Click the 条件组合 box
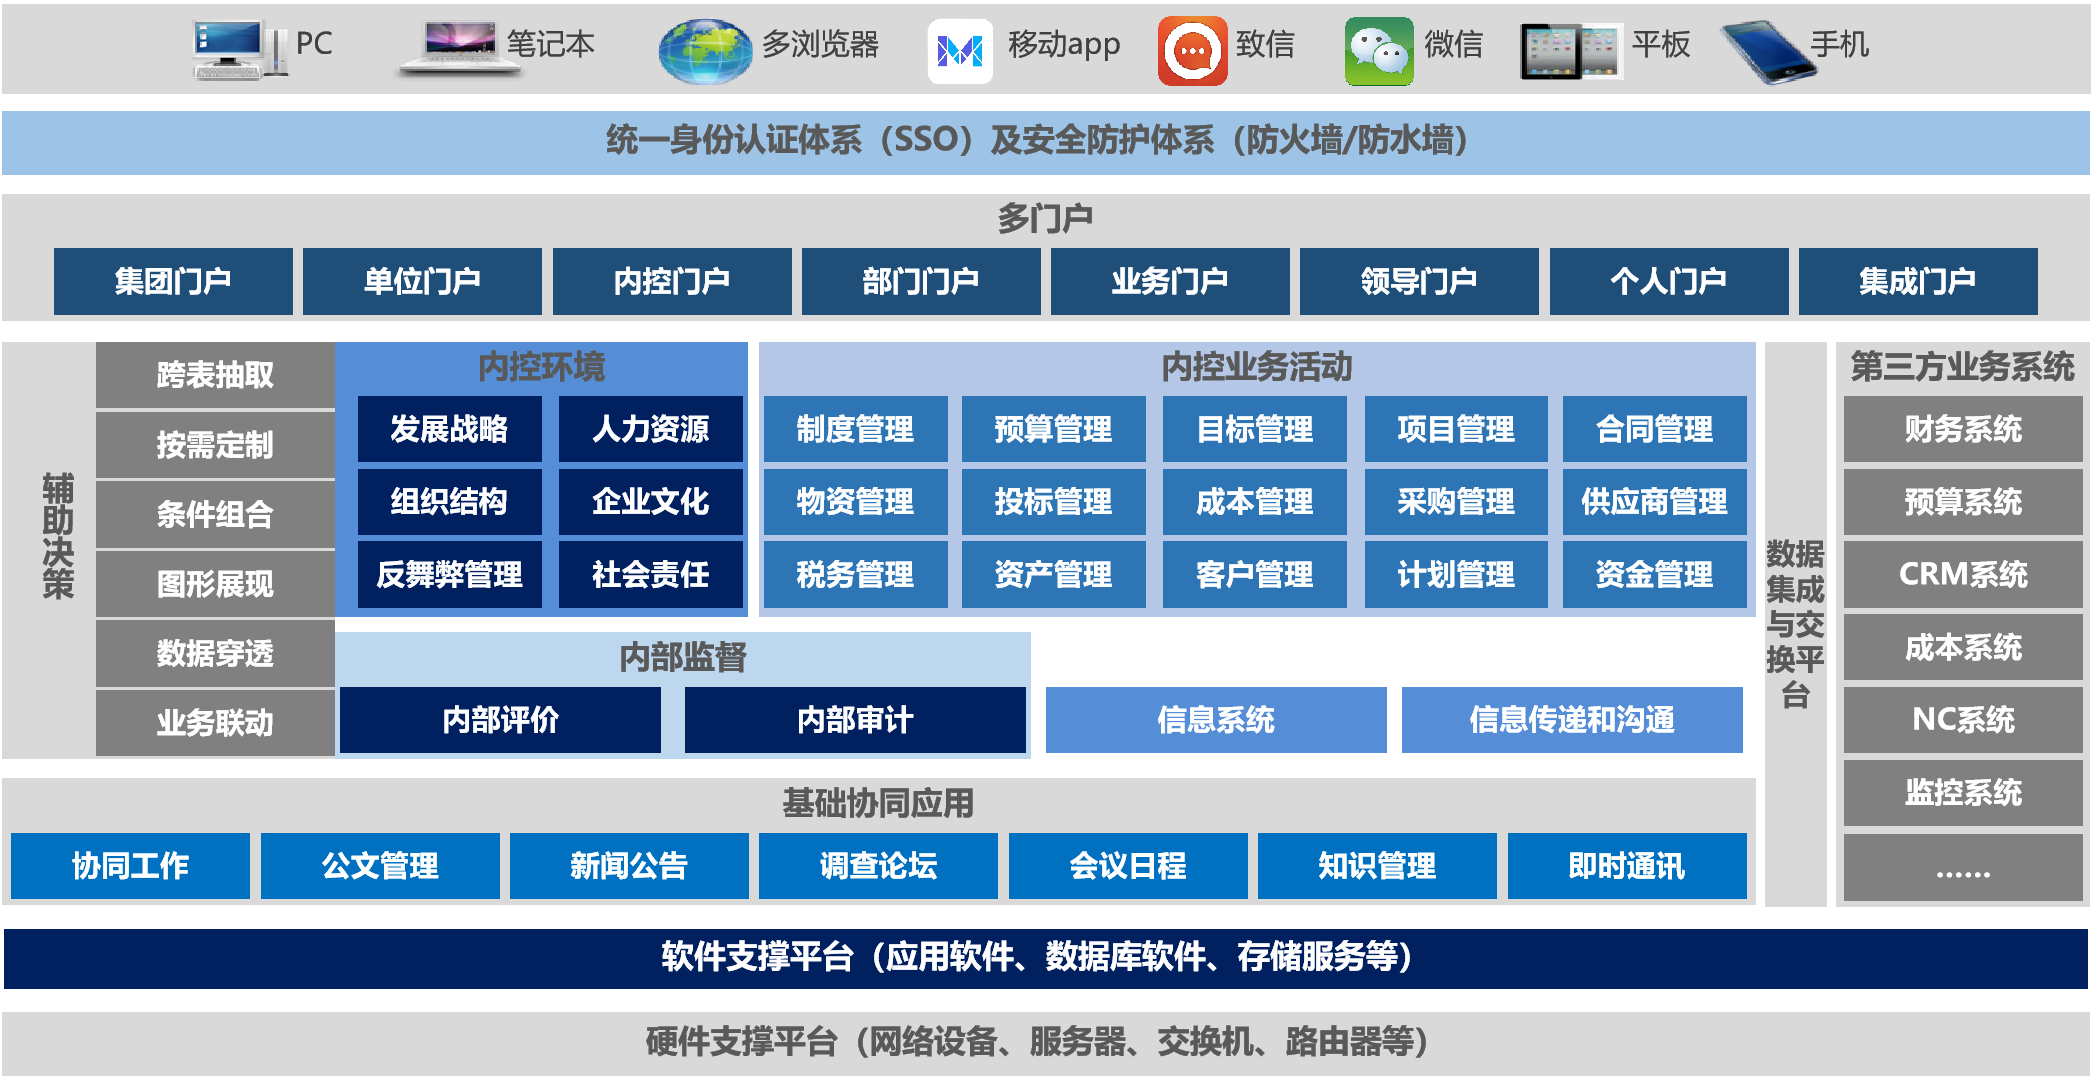Image resolution: width=2093 pixels, height=1077 pixels. point(215,514)
